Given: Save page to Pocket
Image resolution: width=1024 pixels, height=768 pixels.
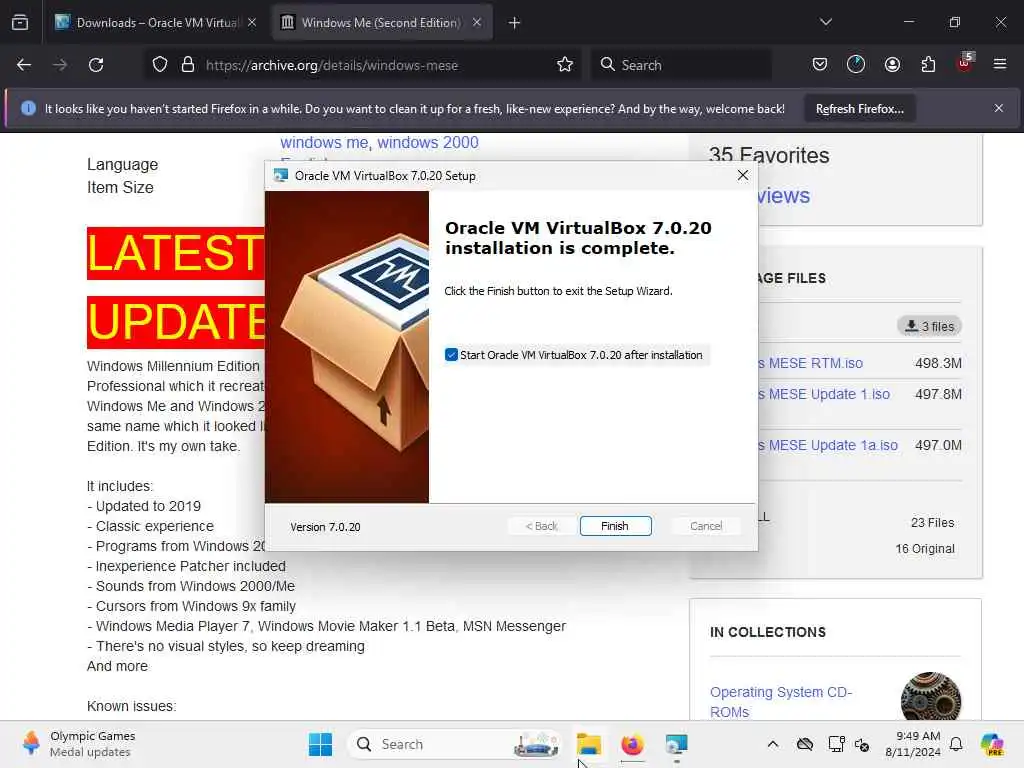Looking at the screenshot, I should [x=820, y=64].
